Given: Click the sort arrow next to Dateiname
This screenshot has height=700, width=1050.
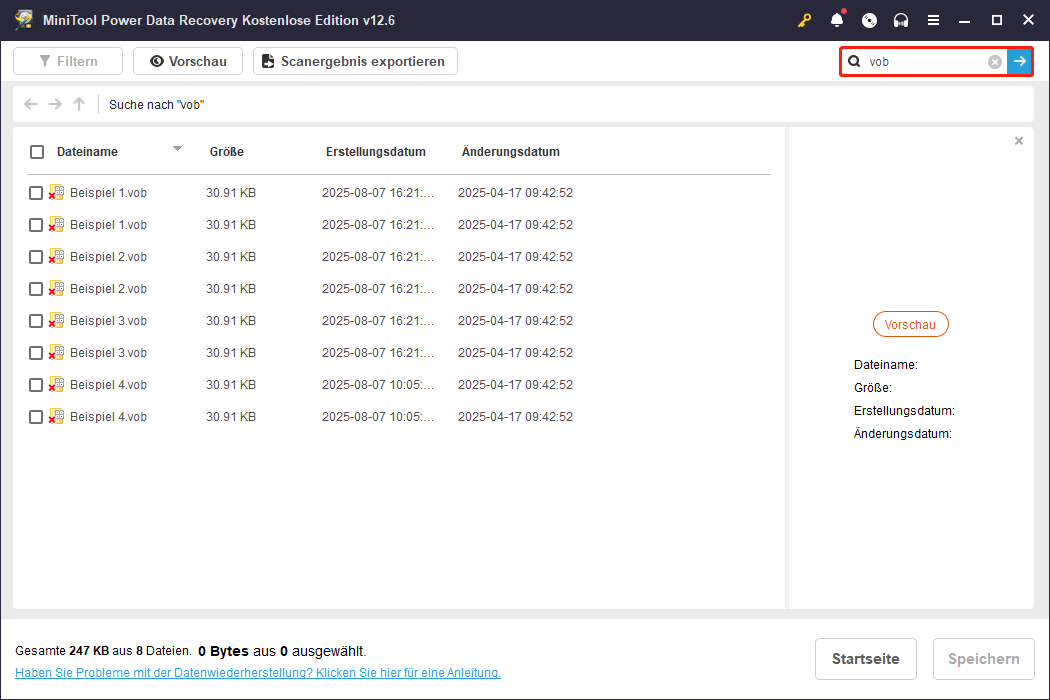Looking at the screenshot, I should 177,149.
